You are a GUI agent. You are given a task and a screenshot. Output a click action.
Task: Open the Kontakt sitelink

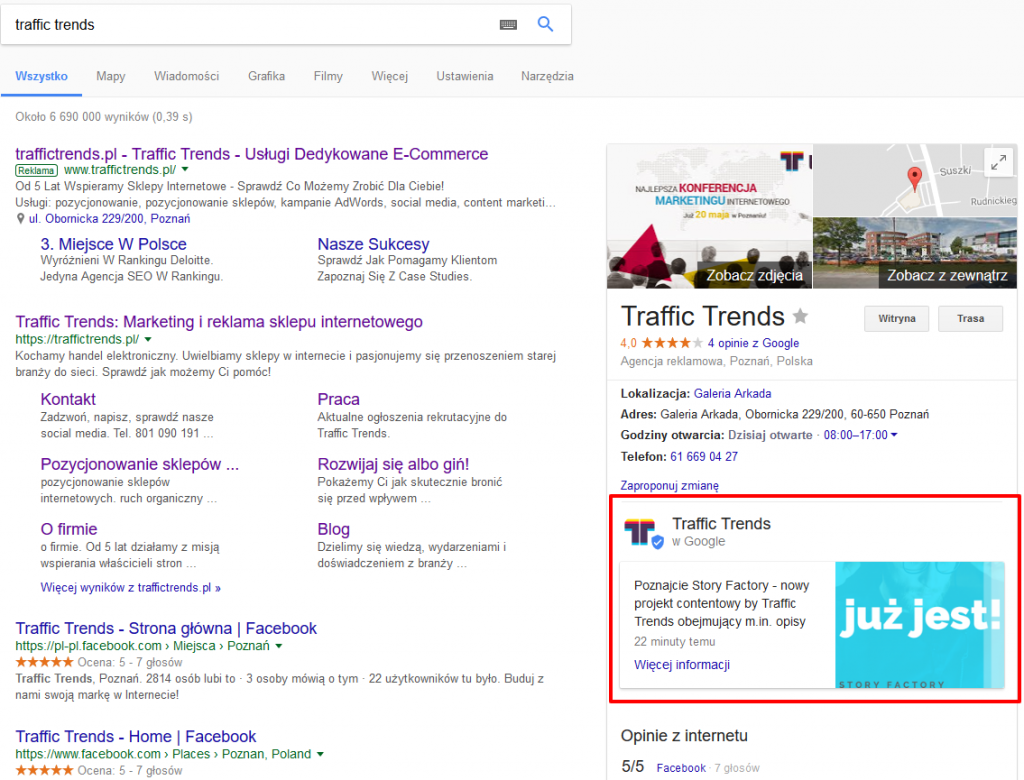click(68, 399)
